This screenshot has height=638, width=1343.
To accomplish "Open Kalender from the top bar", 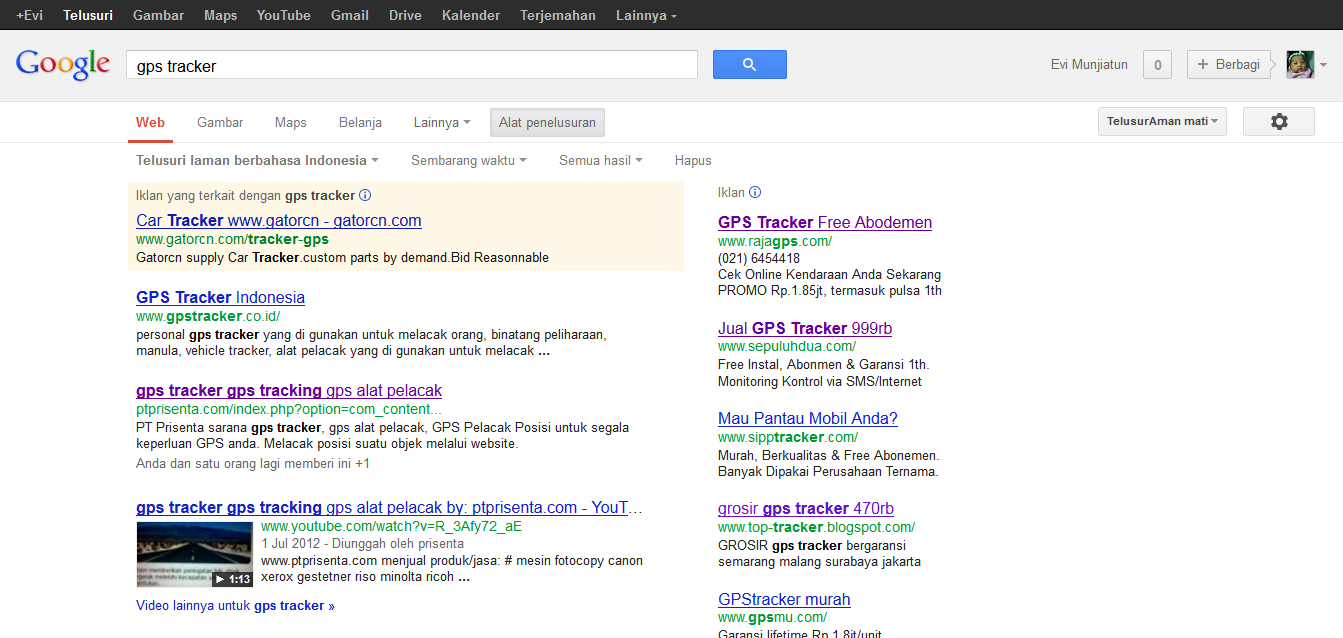I will coord(471,15).
